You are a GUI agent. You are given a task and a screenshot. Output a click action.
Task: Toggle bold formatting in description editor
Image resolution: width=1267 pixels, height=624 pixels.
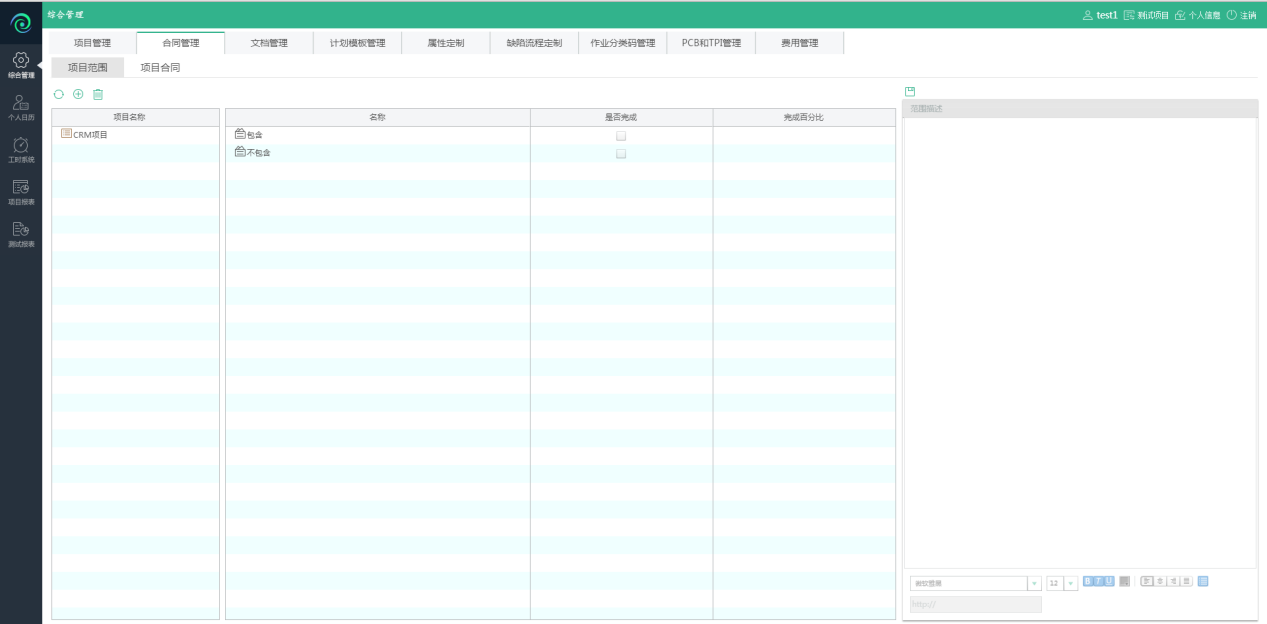point(1088,581)
